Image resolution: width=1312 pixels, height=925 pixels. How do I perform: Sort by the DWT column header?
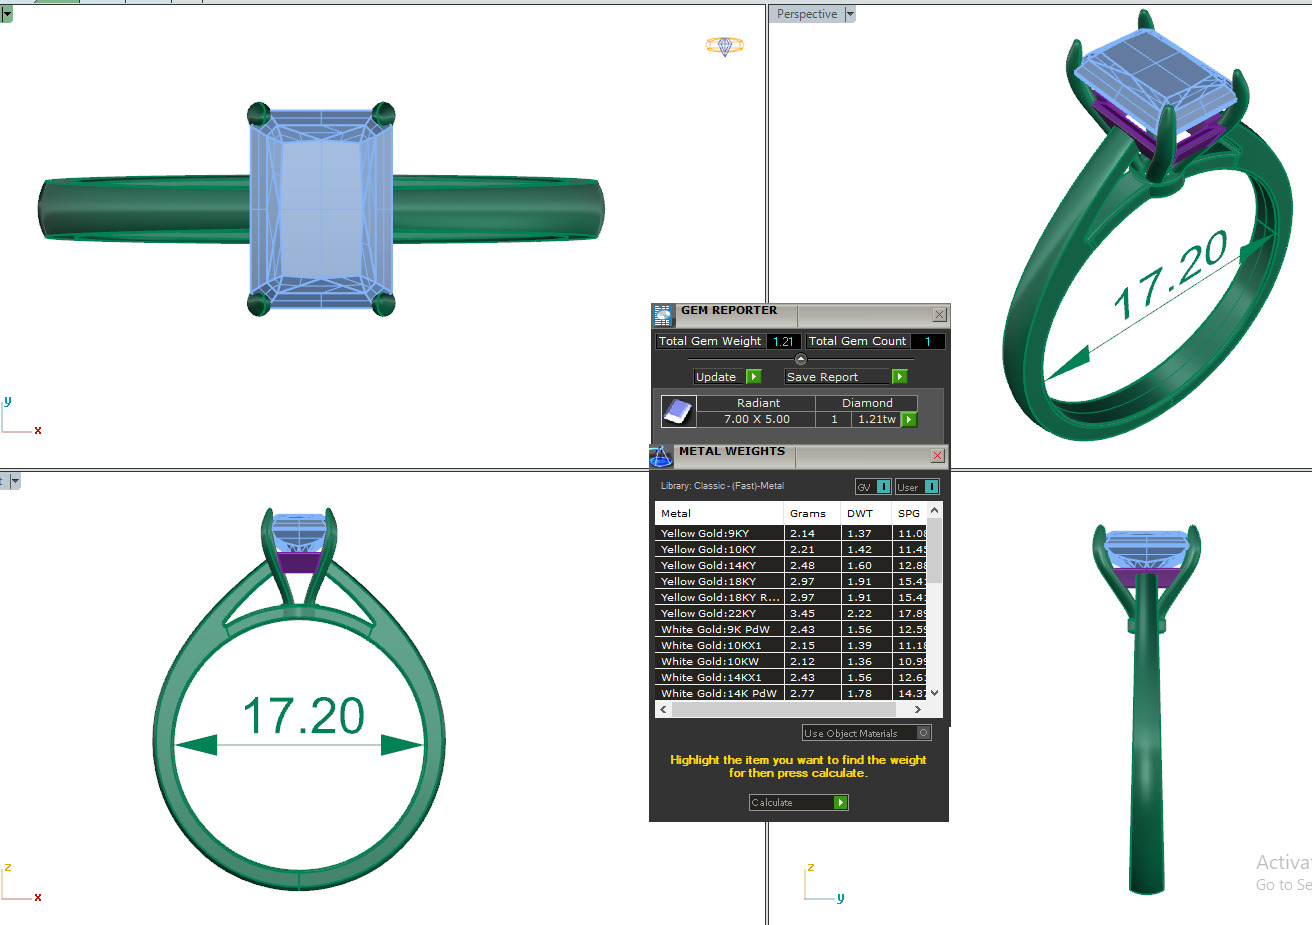[866, 513]
